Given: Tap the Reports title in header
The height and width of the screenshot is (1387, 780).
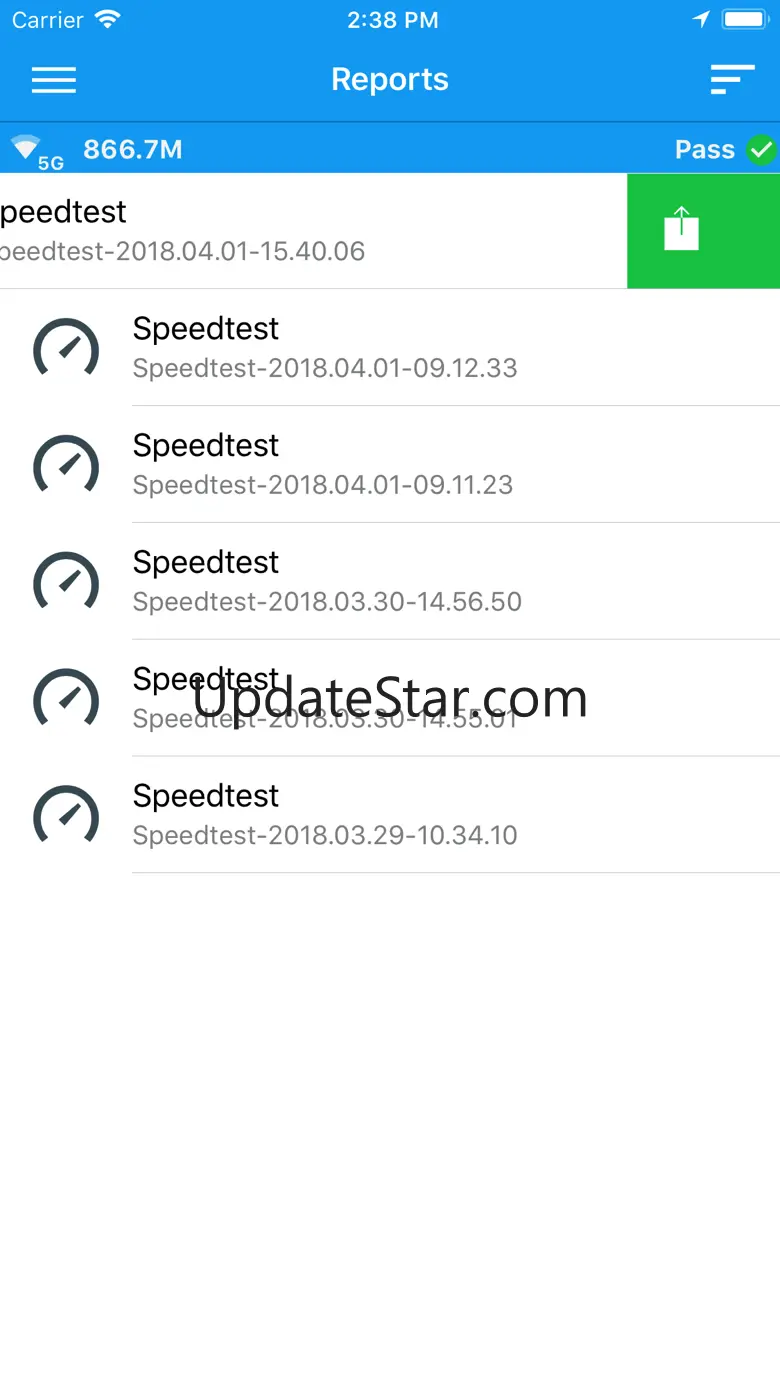Looking at the screenshot, I should point(390,80).
